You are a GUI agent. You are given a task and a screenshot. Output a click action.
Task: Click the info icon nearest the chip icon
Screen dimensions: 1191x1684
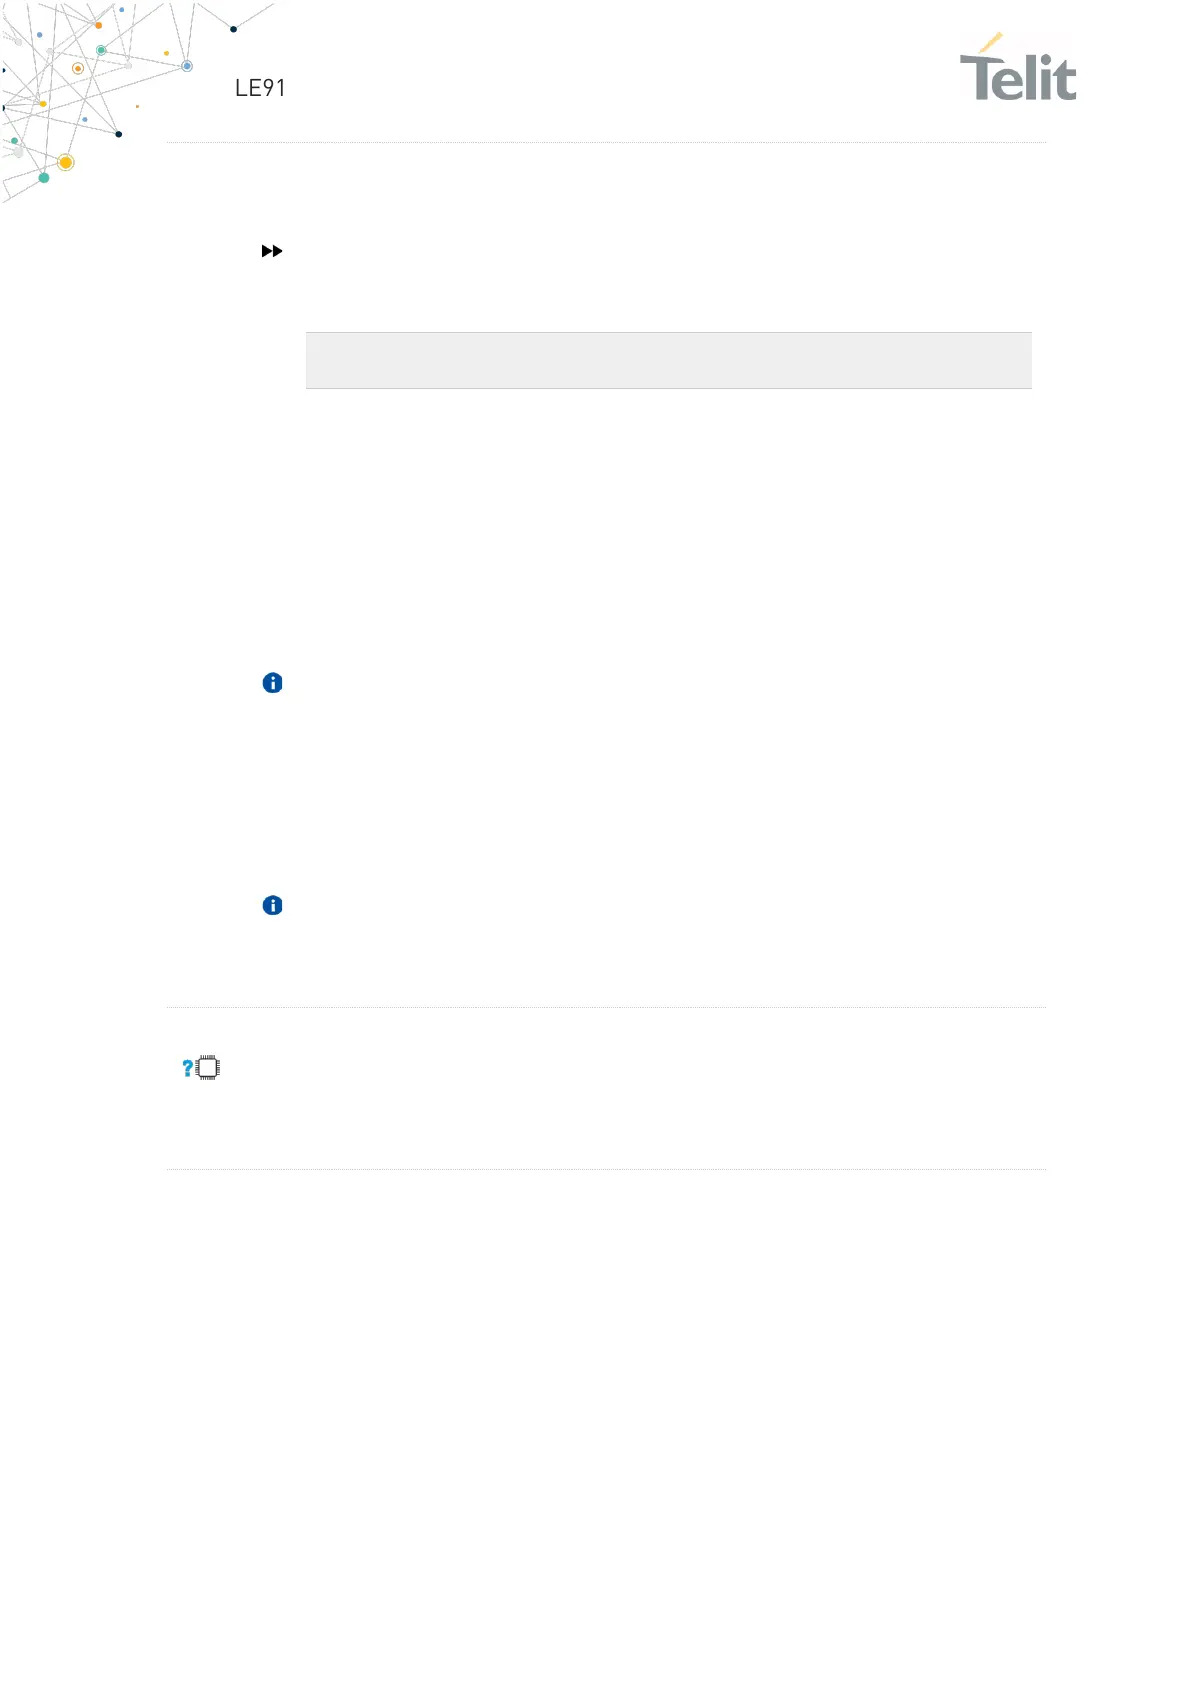pyautogui.click(x=272, y=905)
